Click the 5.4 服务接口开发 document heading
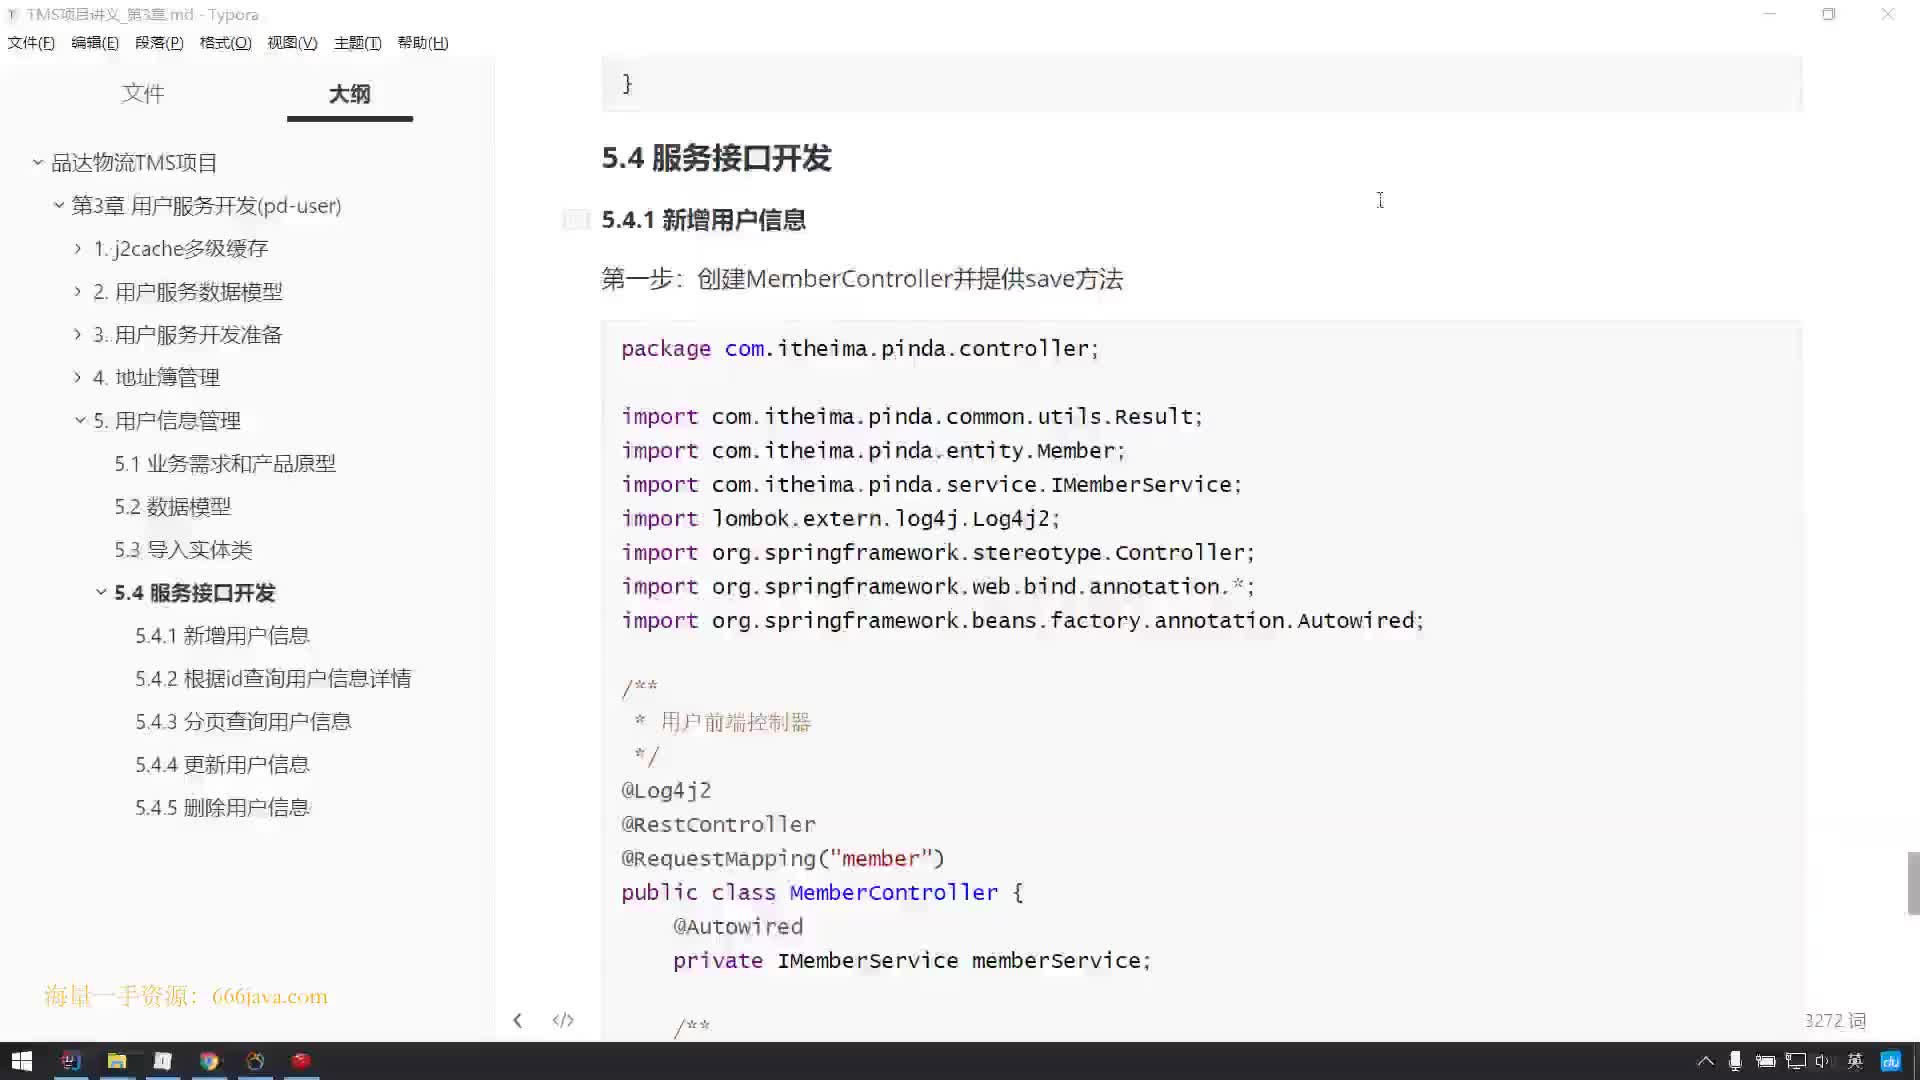Screen dimensions: 1920x1080 point(716,158)
